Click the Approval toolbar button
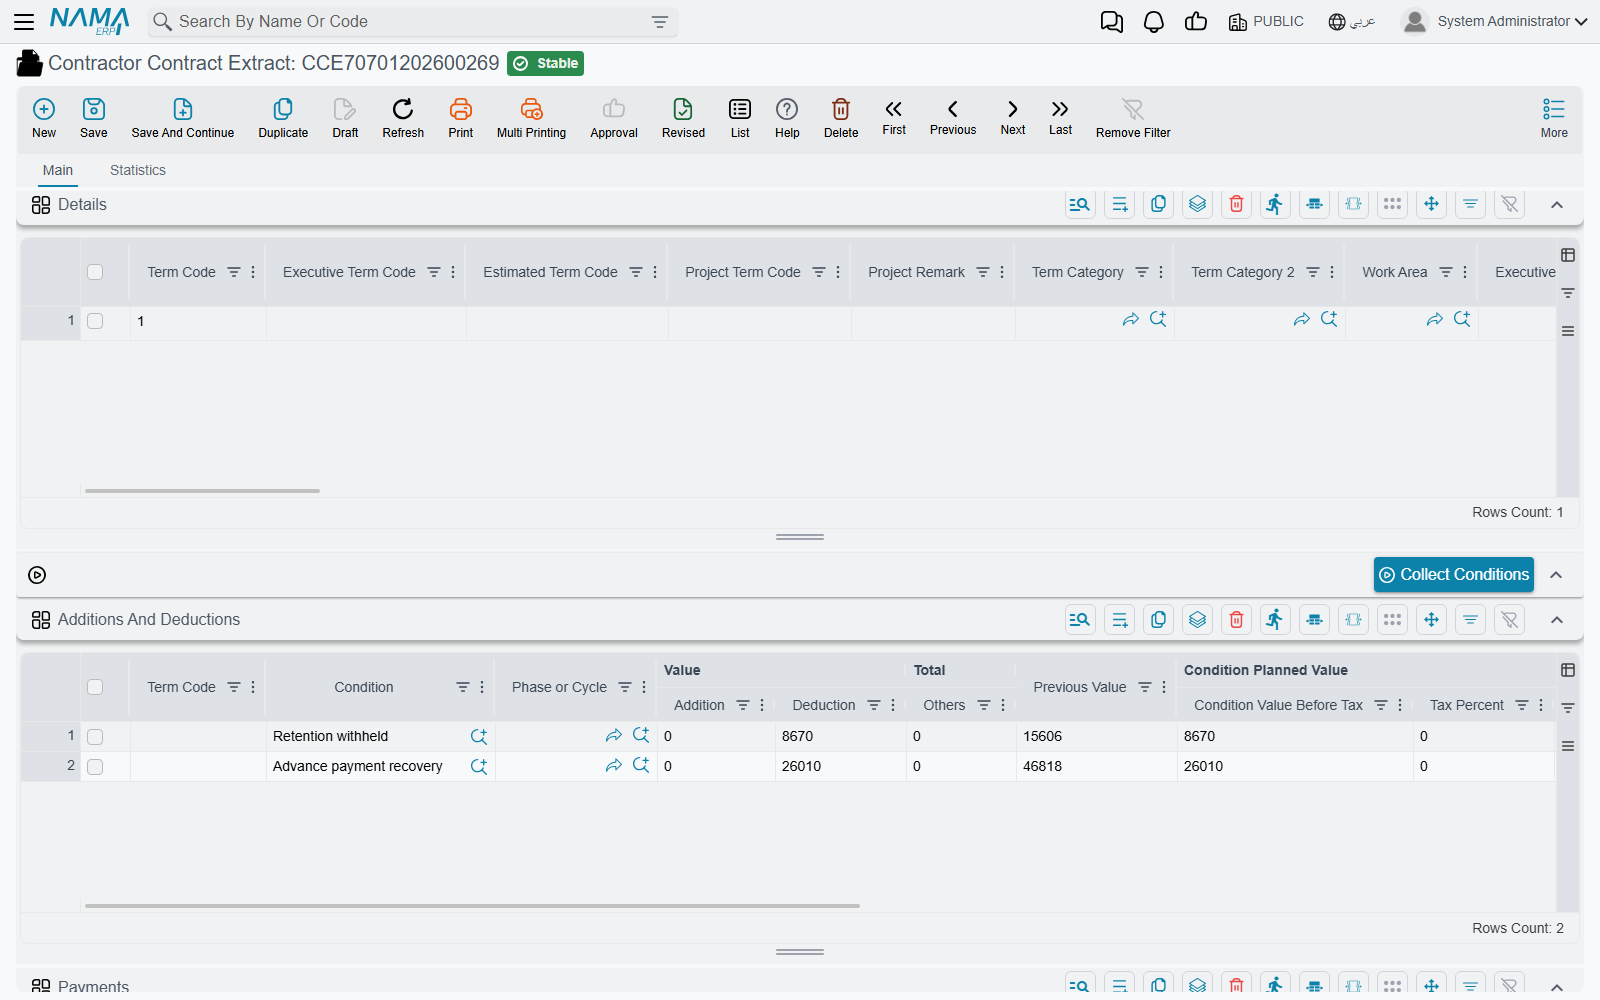Image resolution: width=1600 pixels, height=1000 pixels. click(x=614, y=118)
